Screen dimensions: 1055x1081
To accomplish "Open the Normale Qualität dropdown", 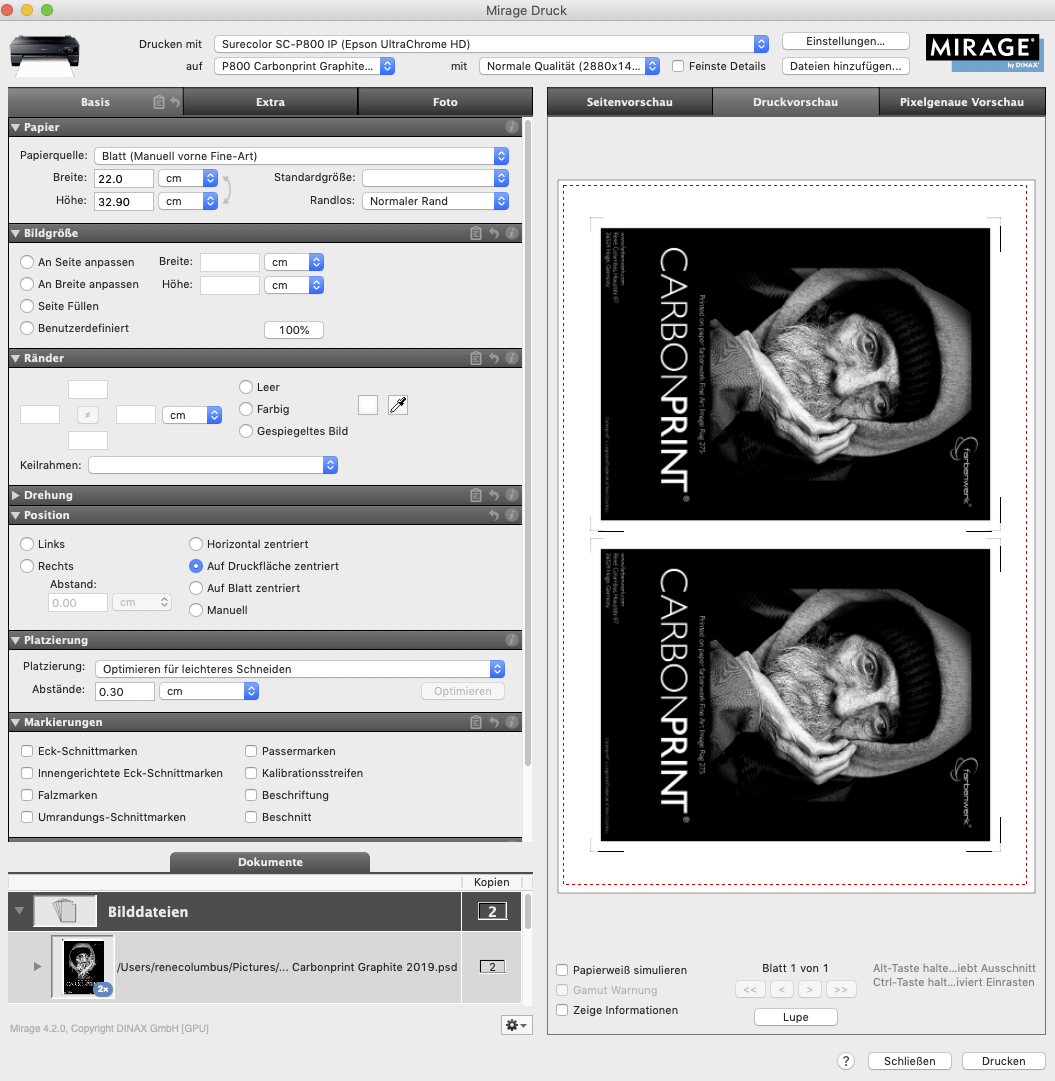I will [570, 66].
